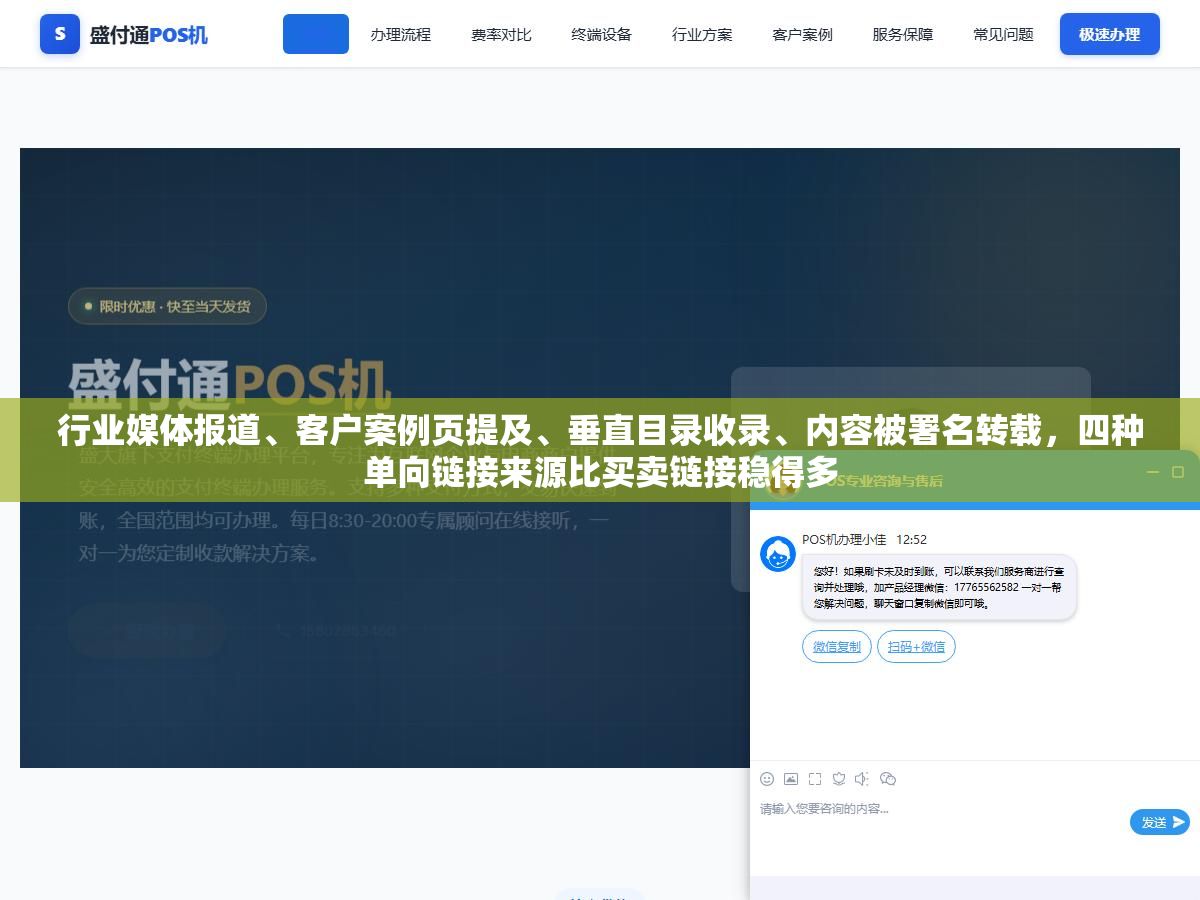Click the POS机办理小佳 12:52 agent name
The image size is (1200, 900).
864,539
